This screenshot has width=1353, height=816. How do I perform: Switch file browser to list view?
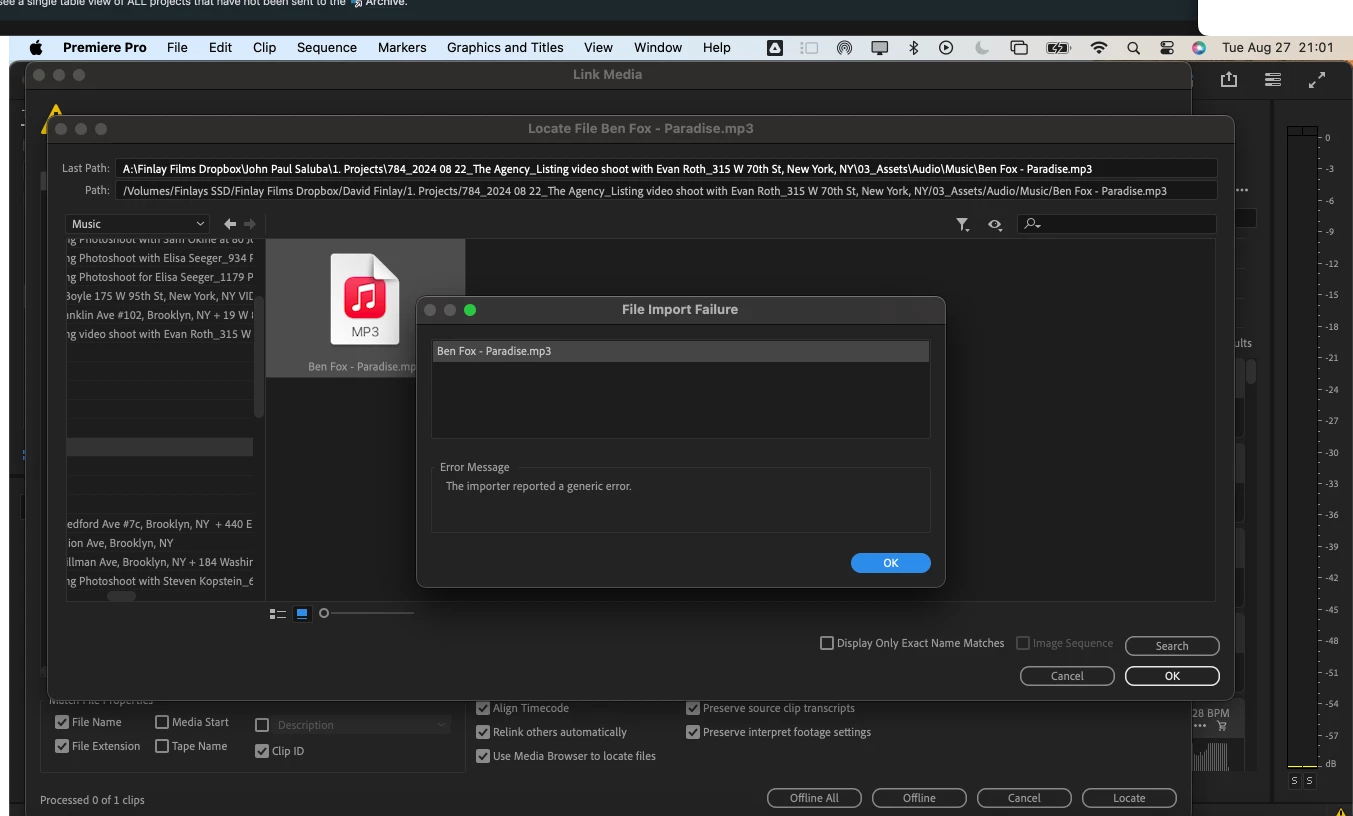pos(278,614)
